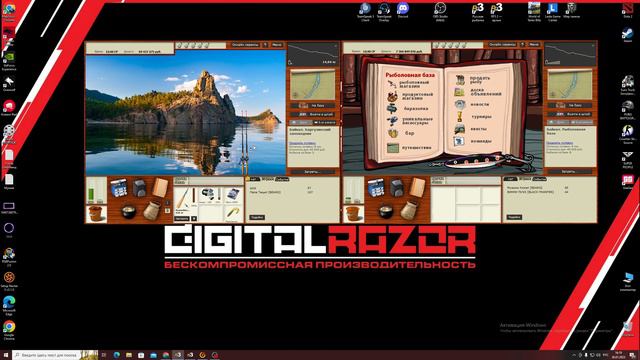Open рыболовный магазин in the right window book
640x360 pixels.
click(x=409, y=84)
